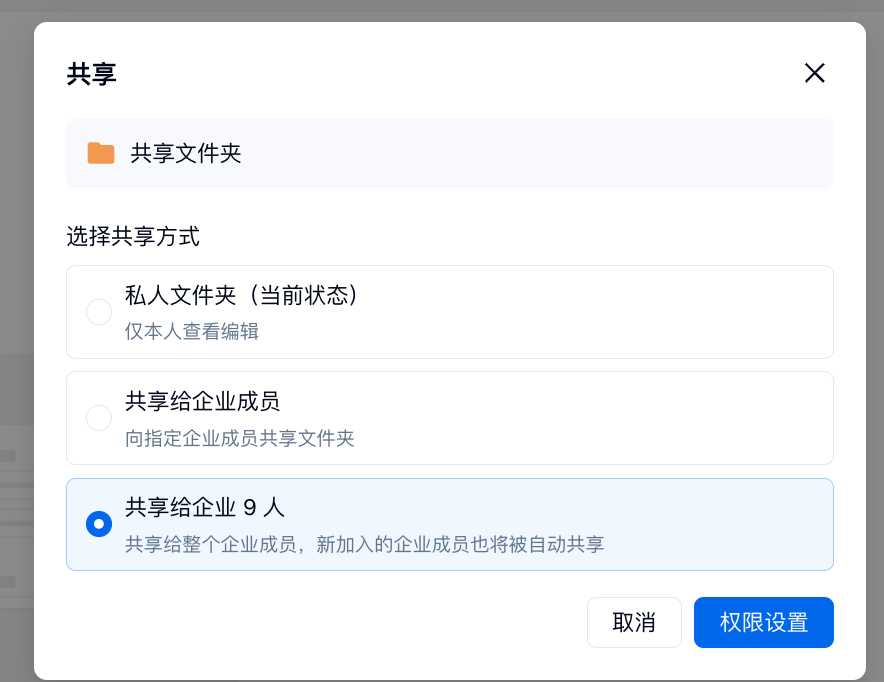Click the dimmed backdrop left of the dialog

tap(16, 300)
